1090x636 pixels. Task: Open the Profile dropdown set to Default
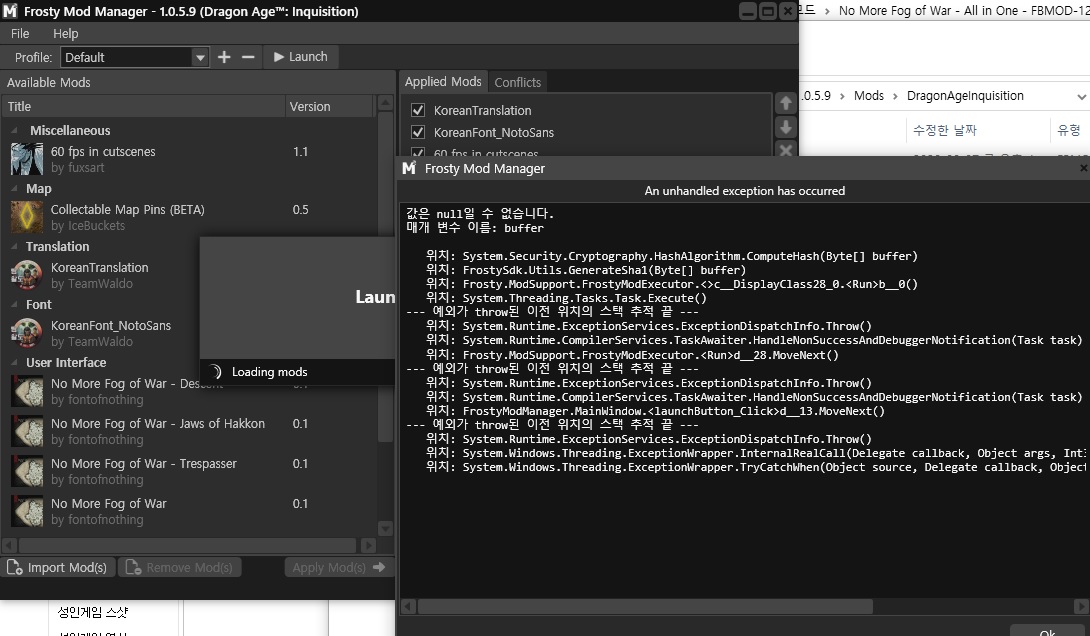[135, 57]
